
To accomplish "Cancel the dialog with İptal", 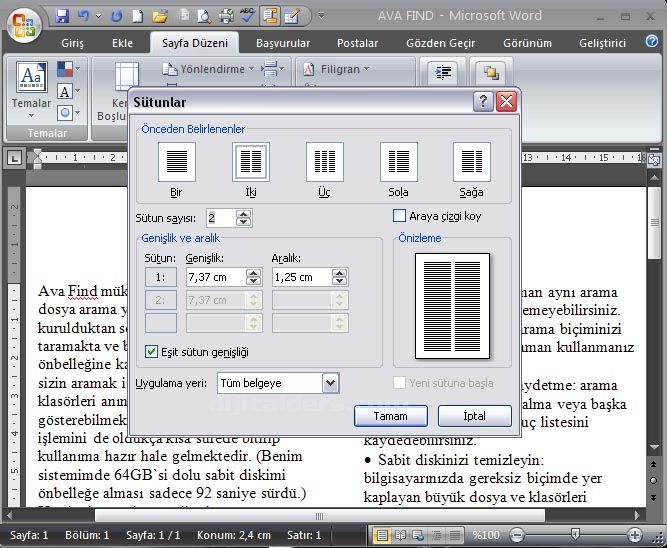I will [x=474, y=416].
